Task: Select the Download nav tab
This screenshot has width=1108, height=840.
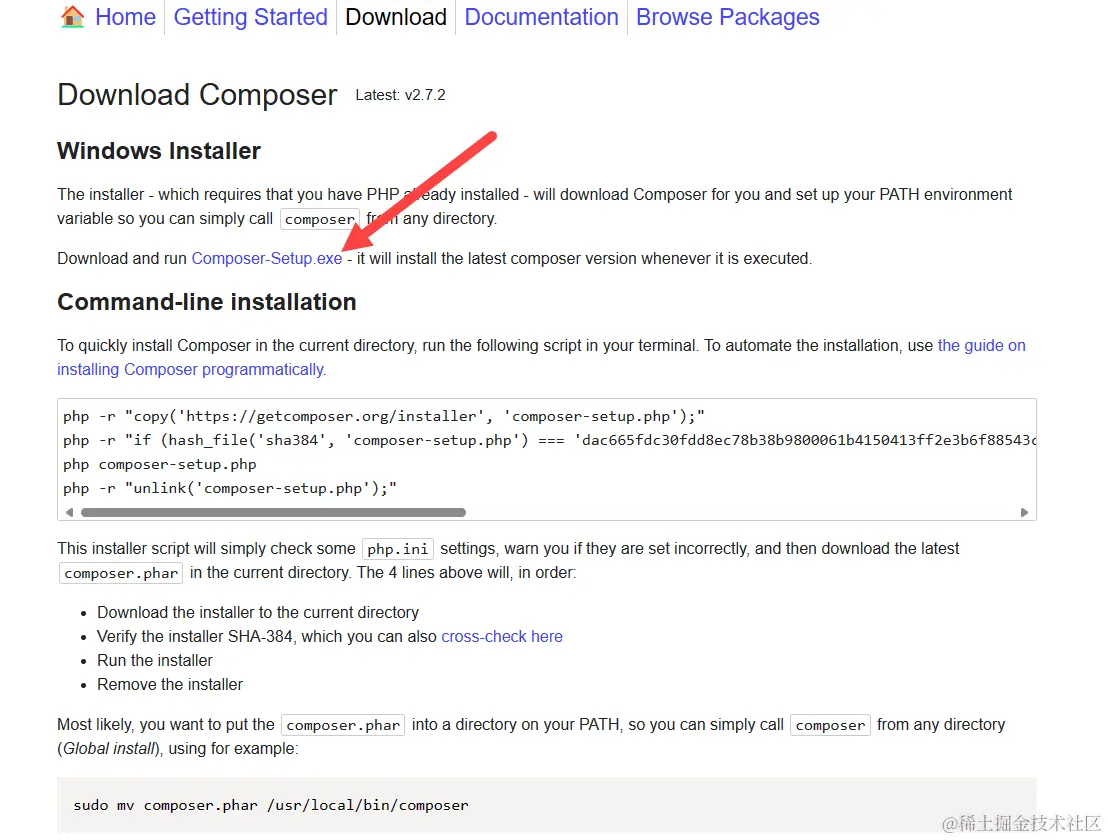Action: coord(396,17)
